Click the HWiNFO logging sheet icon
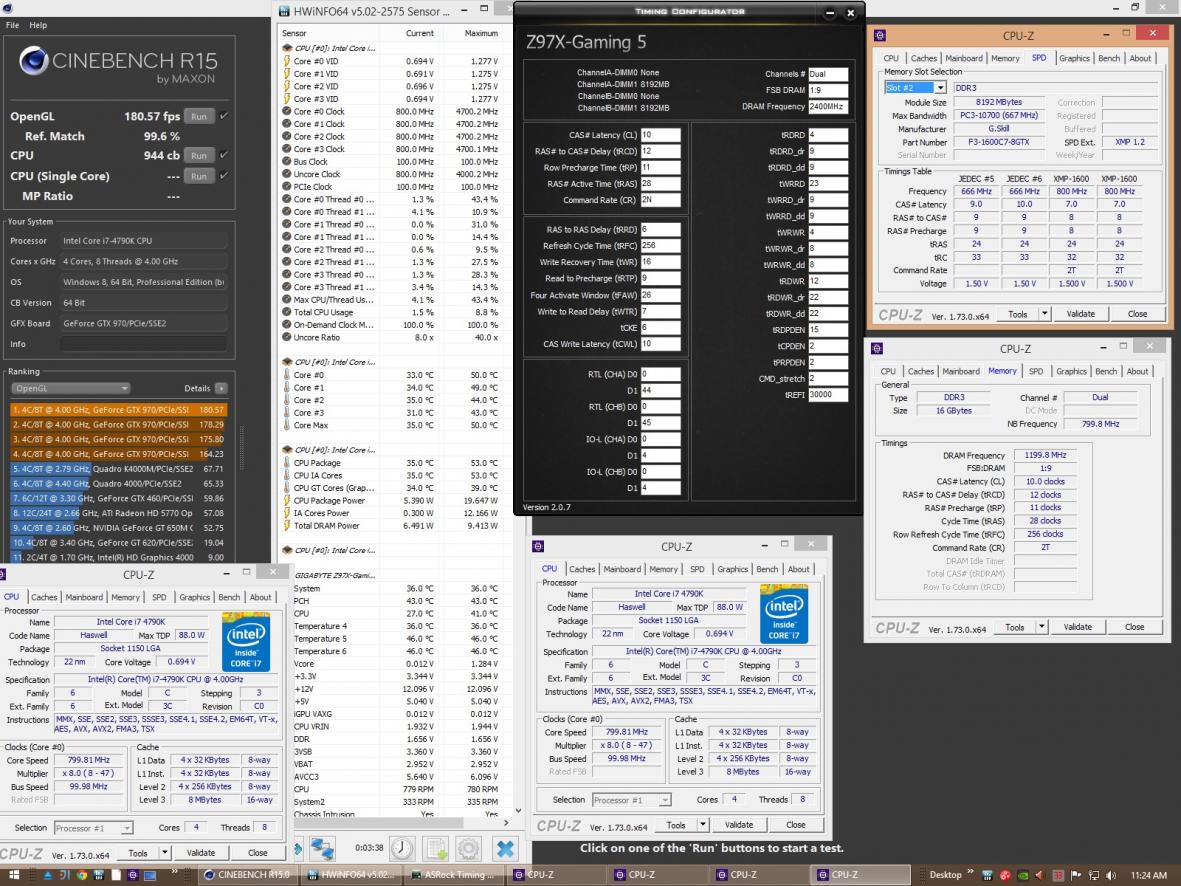The width and height of the screenshot is (1181, 886). (436, 848)
